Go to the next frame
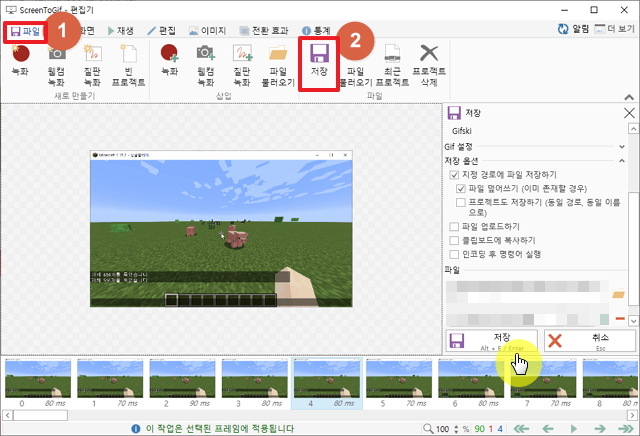The height and width of the screenshot is (436, 640). point(600,429)
